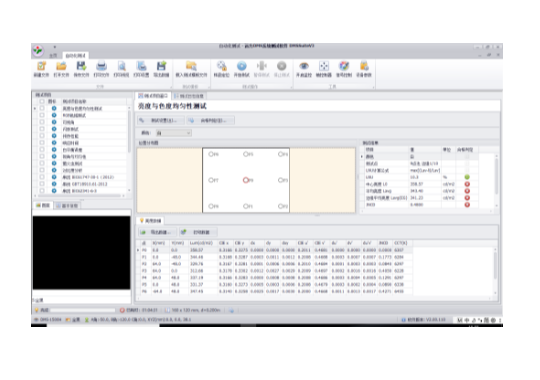The width and height of the screenshot is (540, 380).
Task: Check the first test item checkbox
Action: point(42,108)
